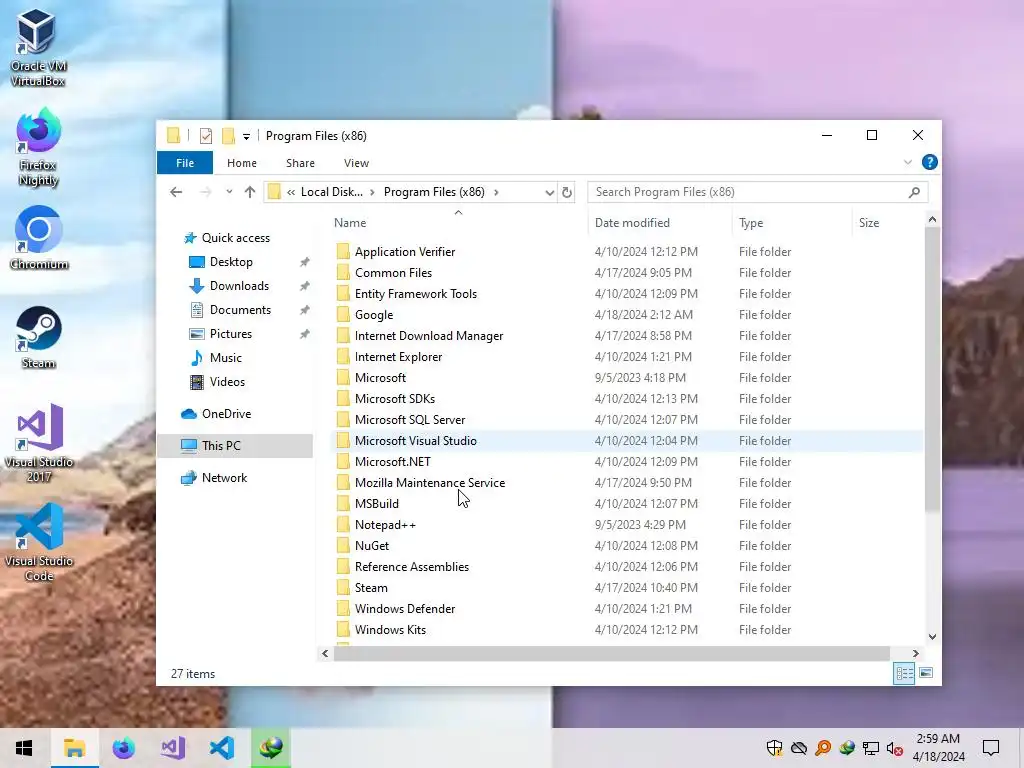Go back with the back arrow
This screenshot has width=1024, height=768.
tap(176, 192)
